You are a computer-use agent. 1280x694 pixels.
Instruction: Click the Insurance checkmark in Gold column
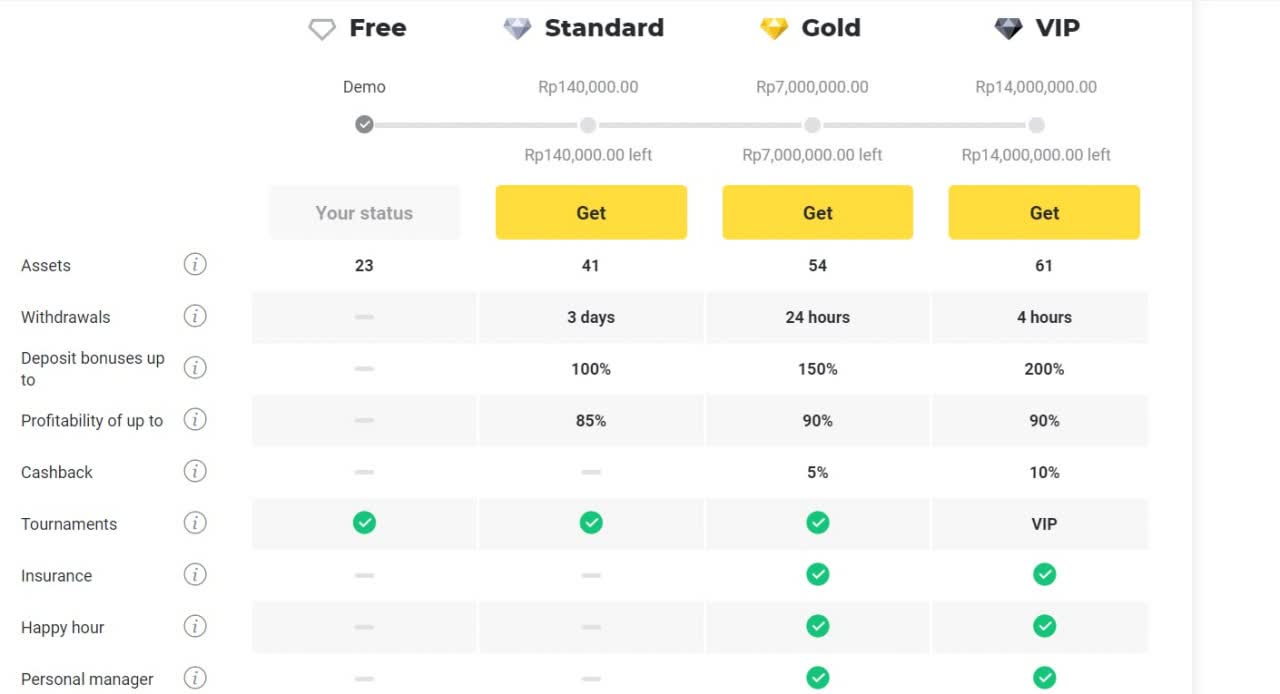[x=817, y=574]
